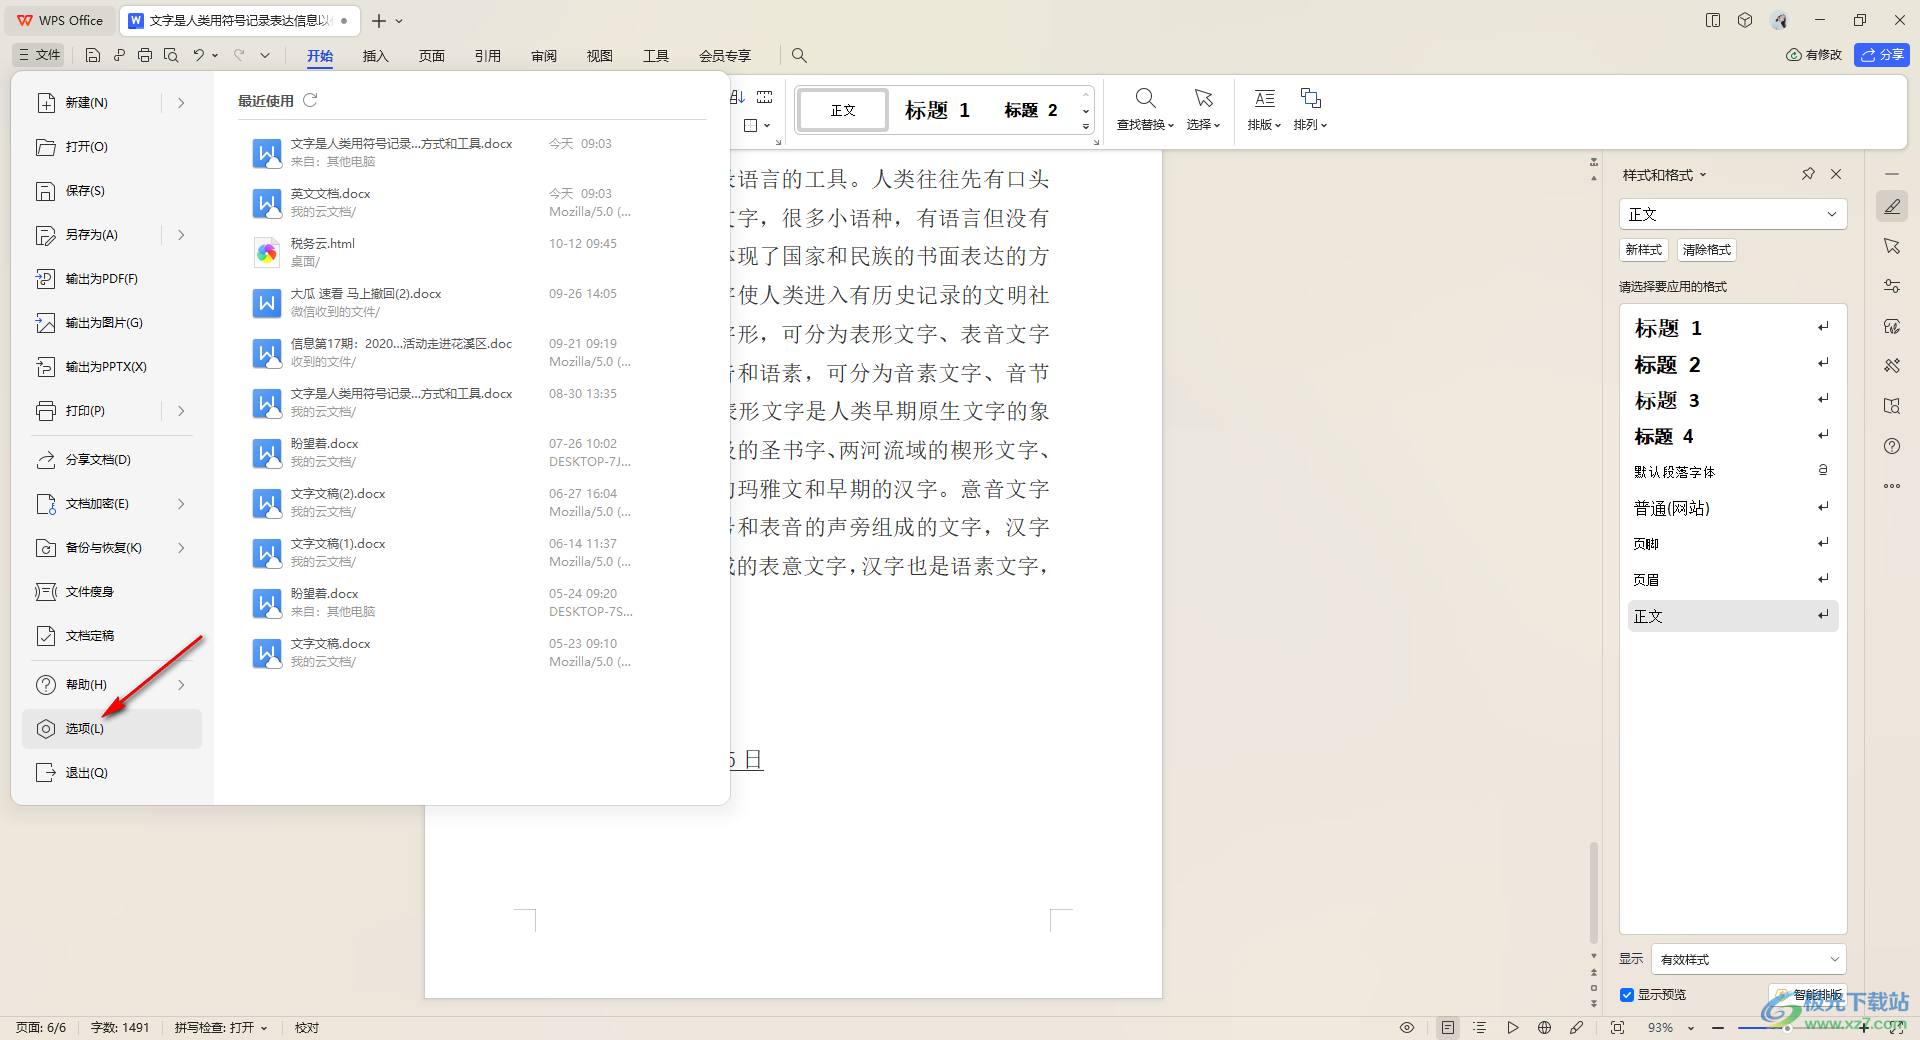The width and height of the screenshot is (1920, 1040).
Task: Expand the 文档加密(E) submenu arrow
Action: (x=181, y=503)
